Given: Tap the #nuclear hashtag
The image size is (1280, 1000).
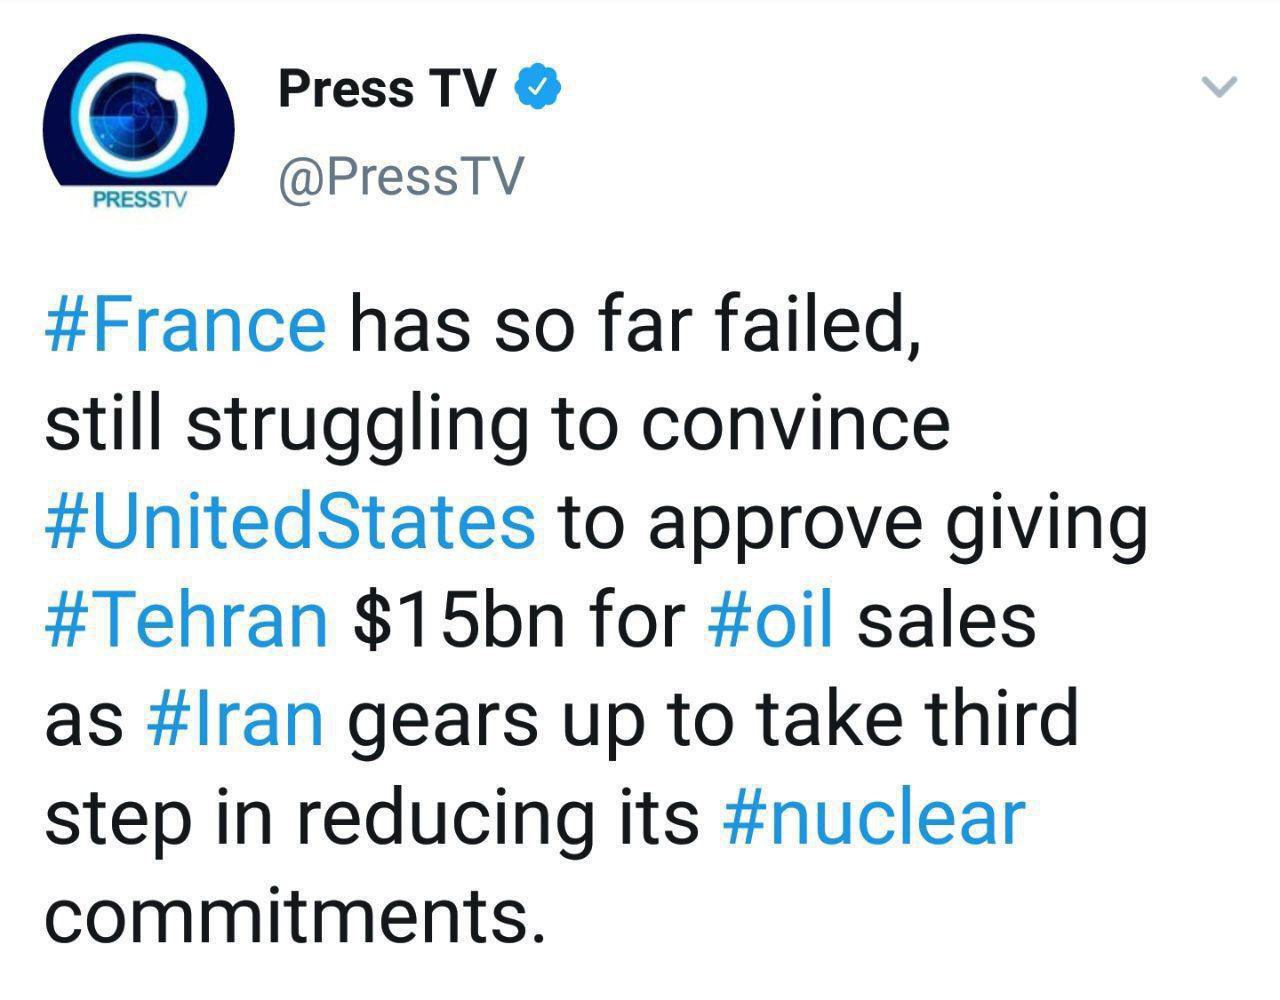Looking at the screenshot, I should point(872,816).
